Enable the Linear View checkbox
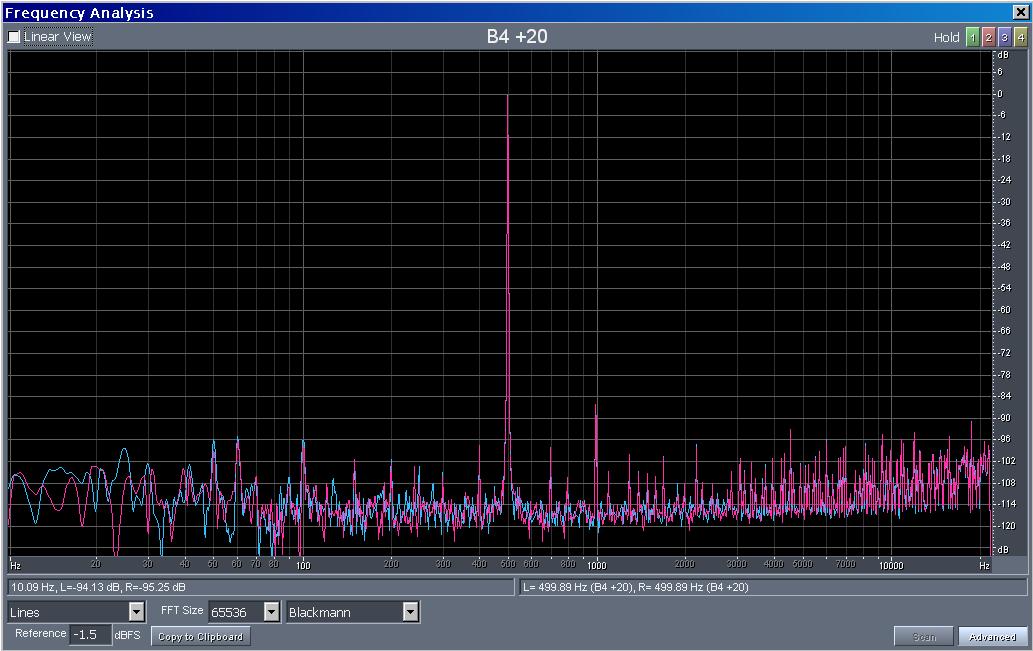Viewport: 1033px width, 651px height. [x=14, y=37]
